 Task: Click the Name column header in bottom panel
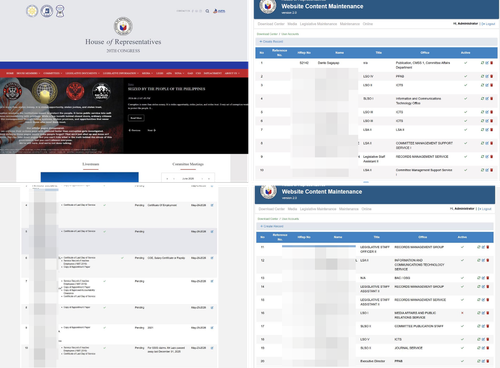click(x=338, y=237)
